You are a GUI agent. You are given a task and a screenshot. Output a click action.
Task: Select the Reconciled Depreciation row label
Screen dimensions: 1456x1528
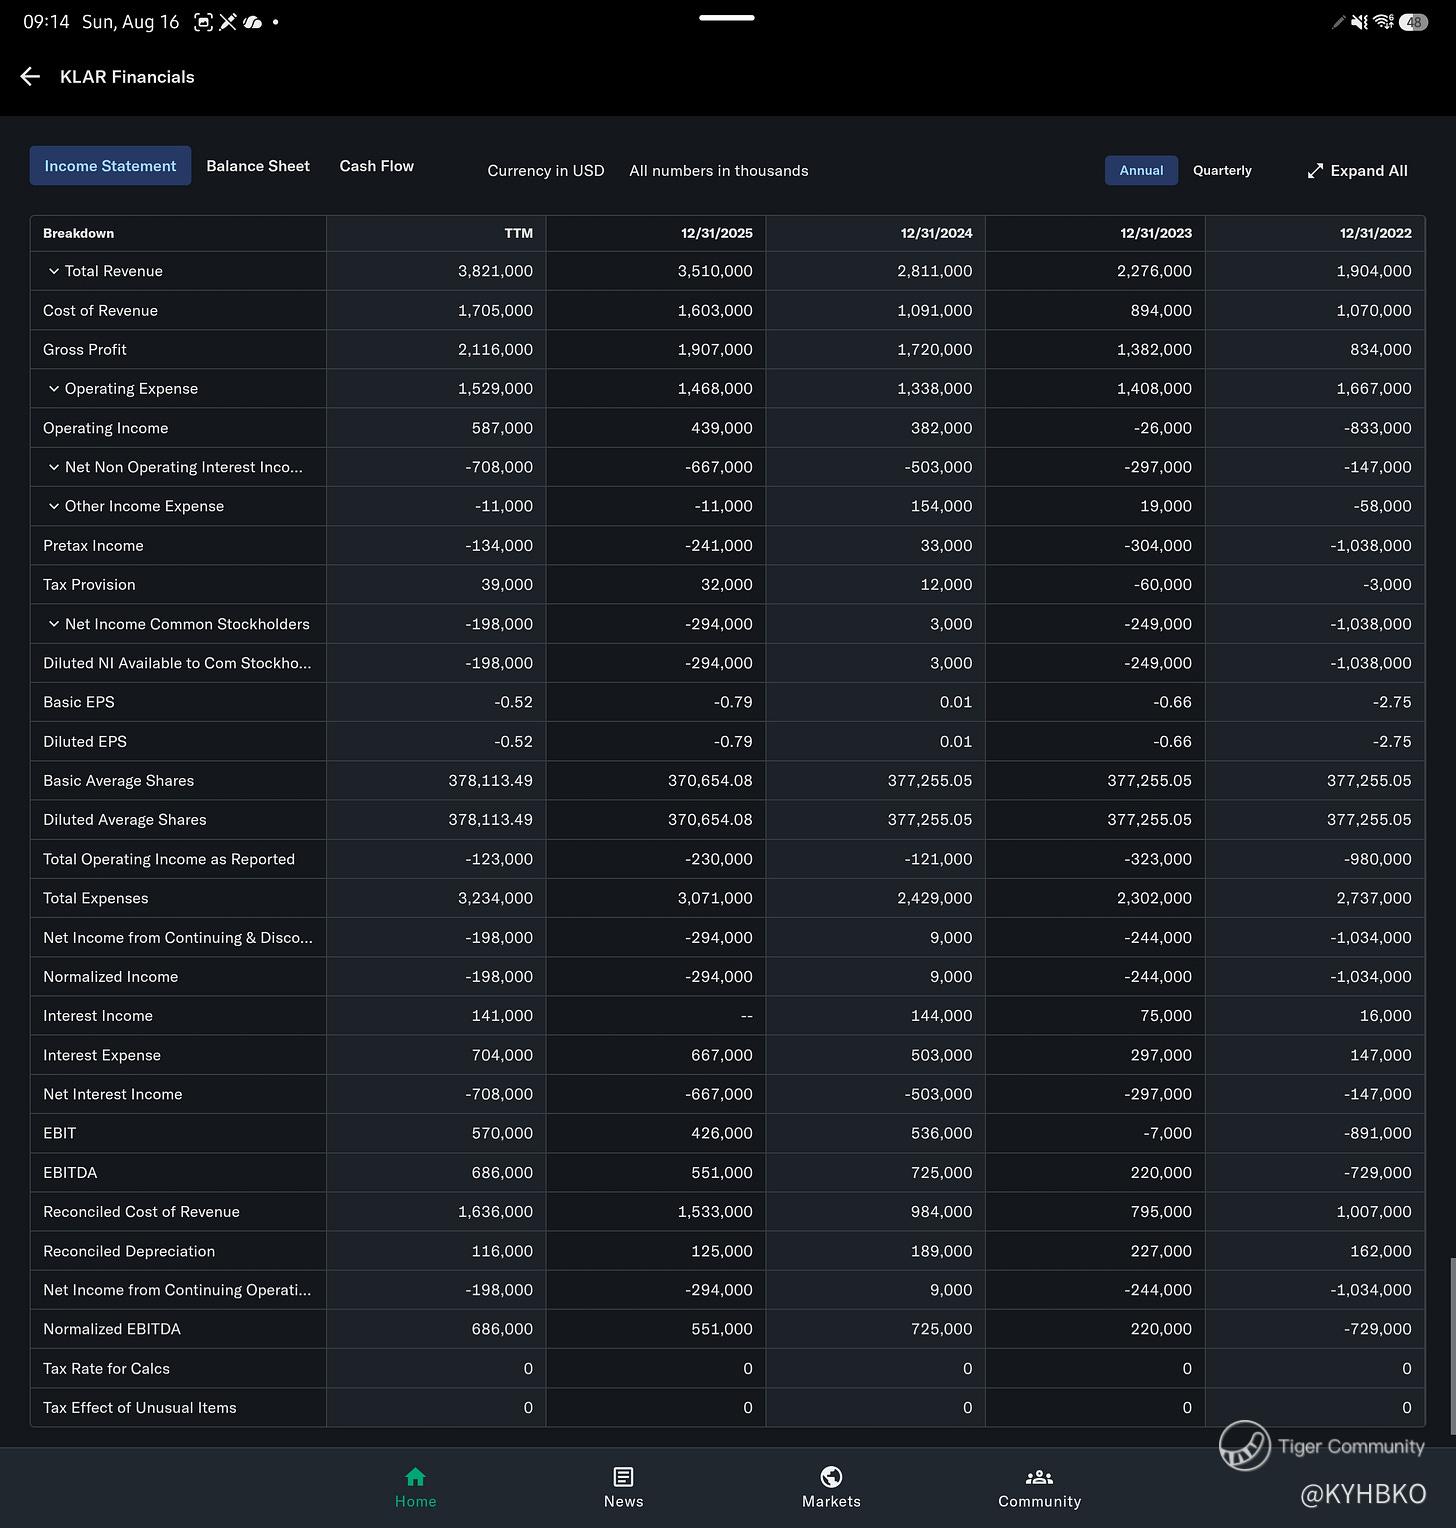(x=129, y=1251)
